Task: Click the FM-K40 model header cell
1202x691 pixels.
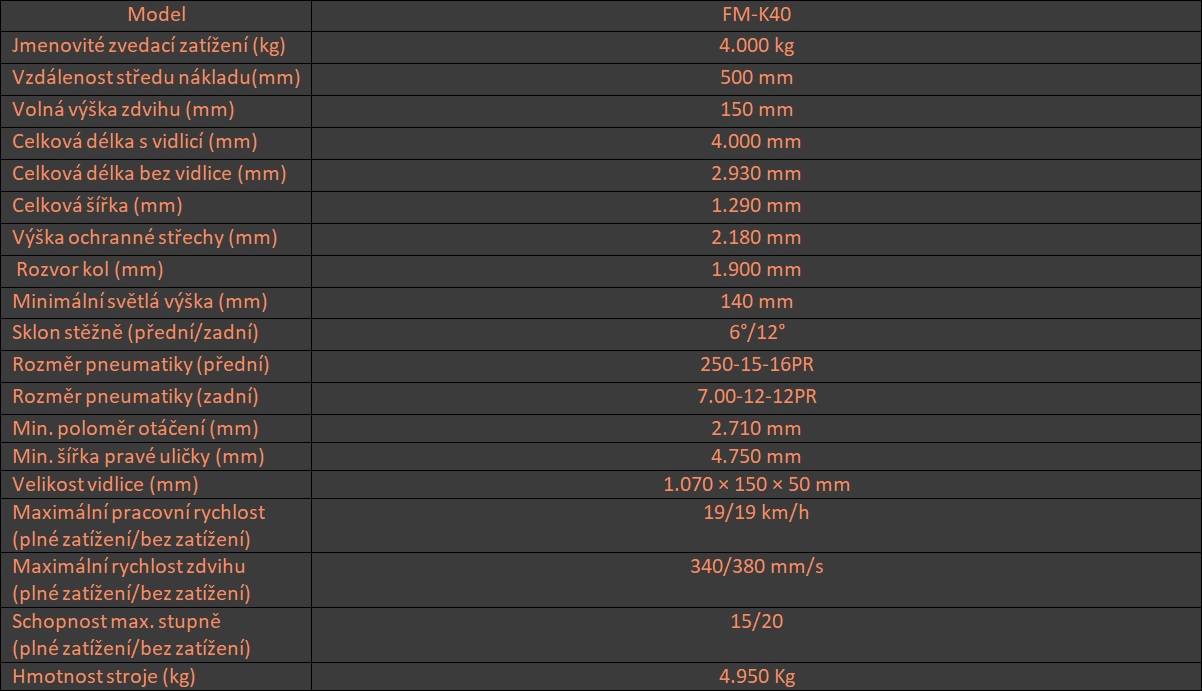Action: (x=756, y=14)
